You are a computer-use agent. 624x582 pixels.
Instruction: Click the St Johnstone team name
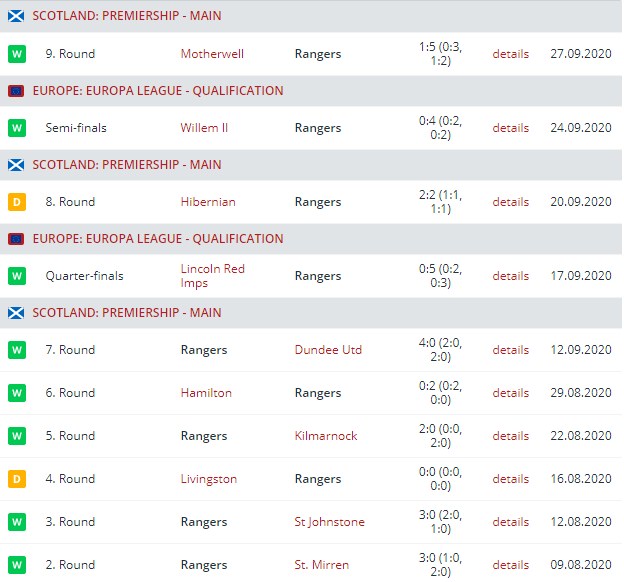[x=330, y=522]
